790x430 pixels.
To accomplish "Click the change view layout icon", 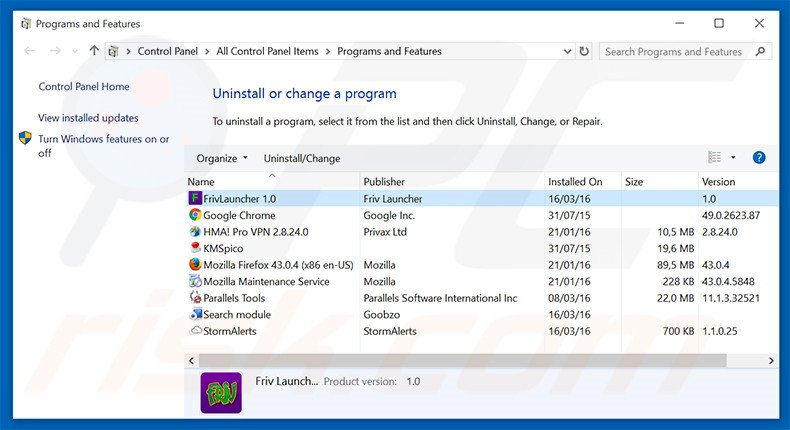I will 714,157.
